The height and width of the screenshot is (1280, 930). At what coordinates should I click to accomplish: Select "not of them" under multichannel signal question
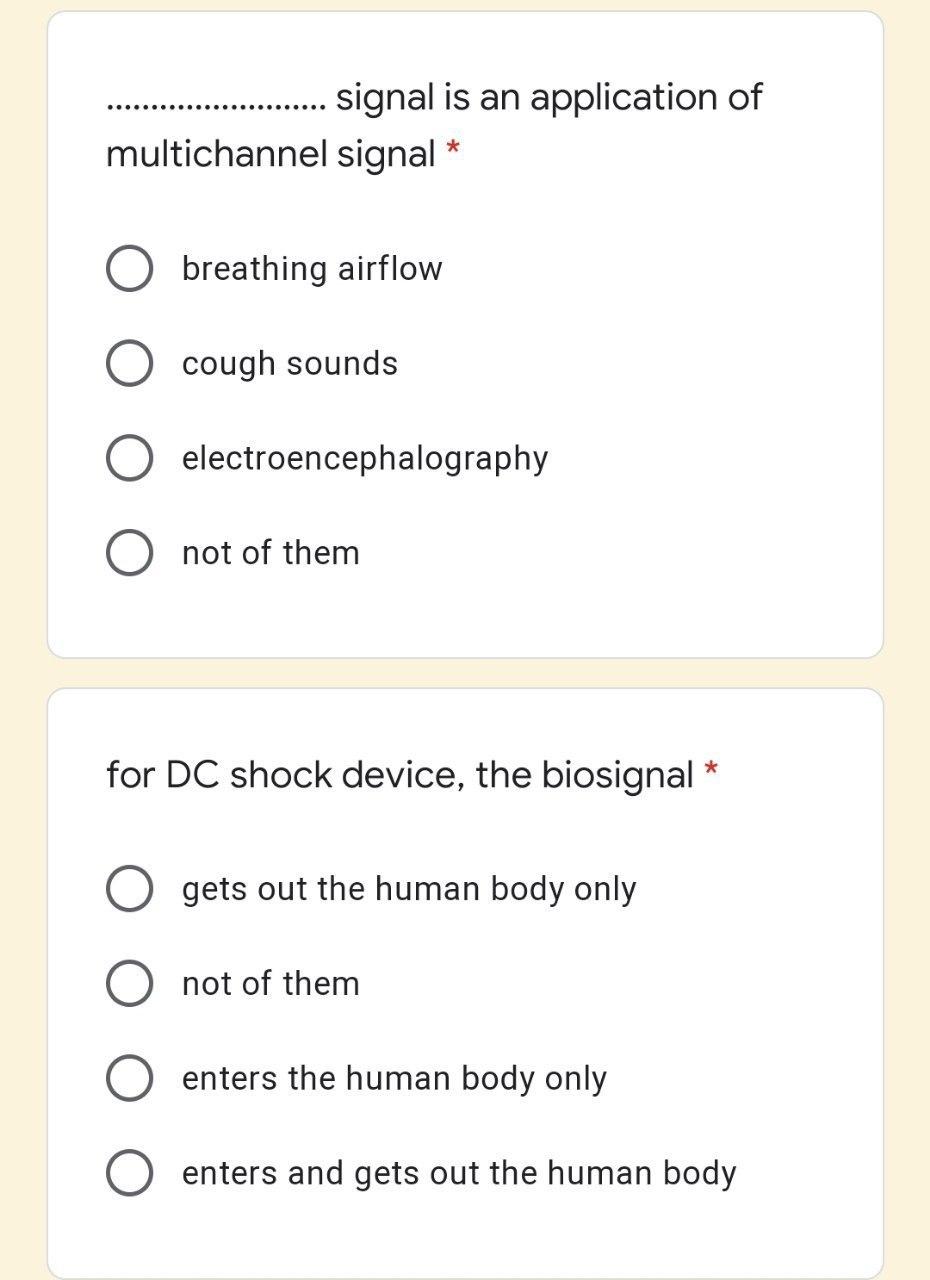pos(129,553)
